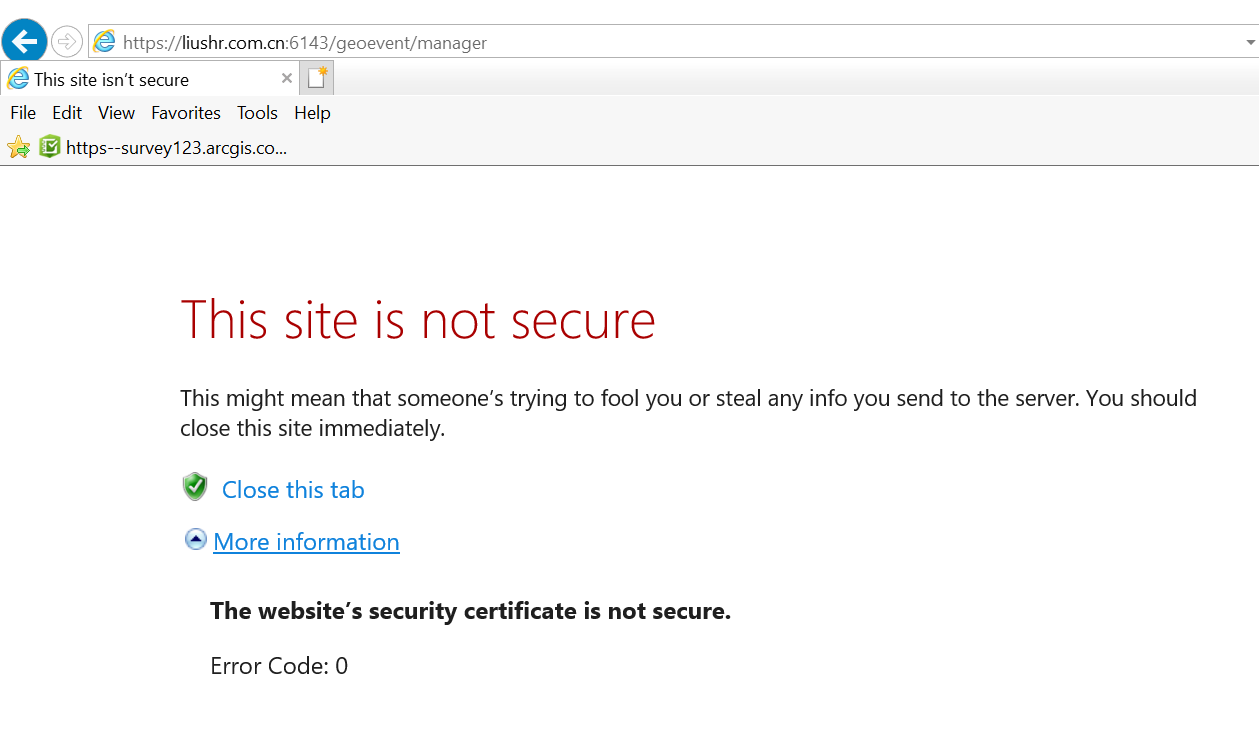
Task: Open the Edit menu
Action: tap(67, 113)
